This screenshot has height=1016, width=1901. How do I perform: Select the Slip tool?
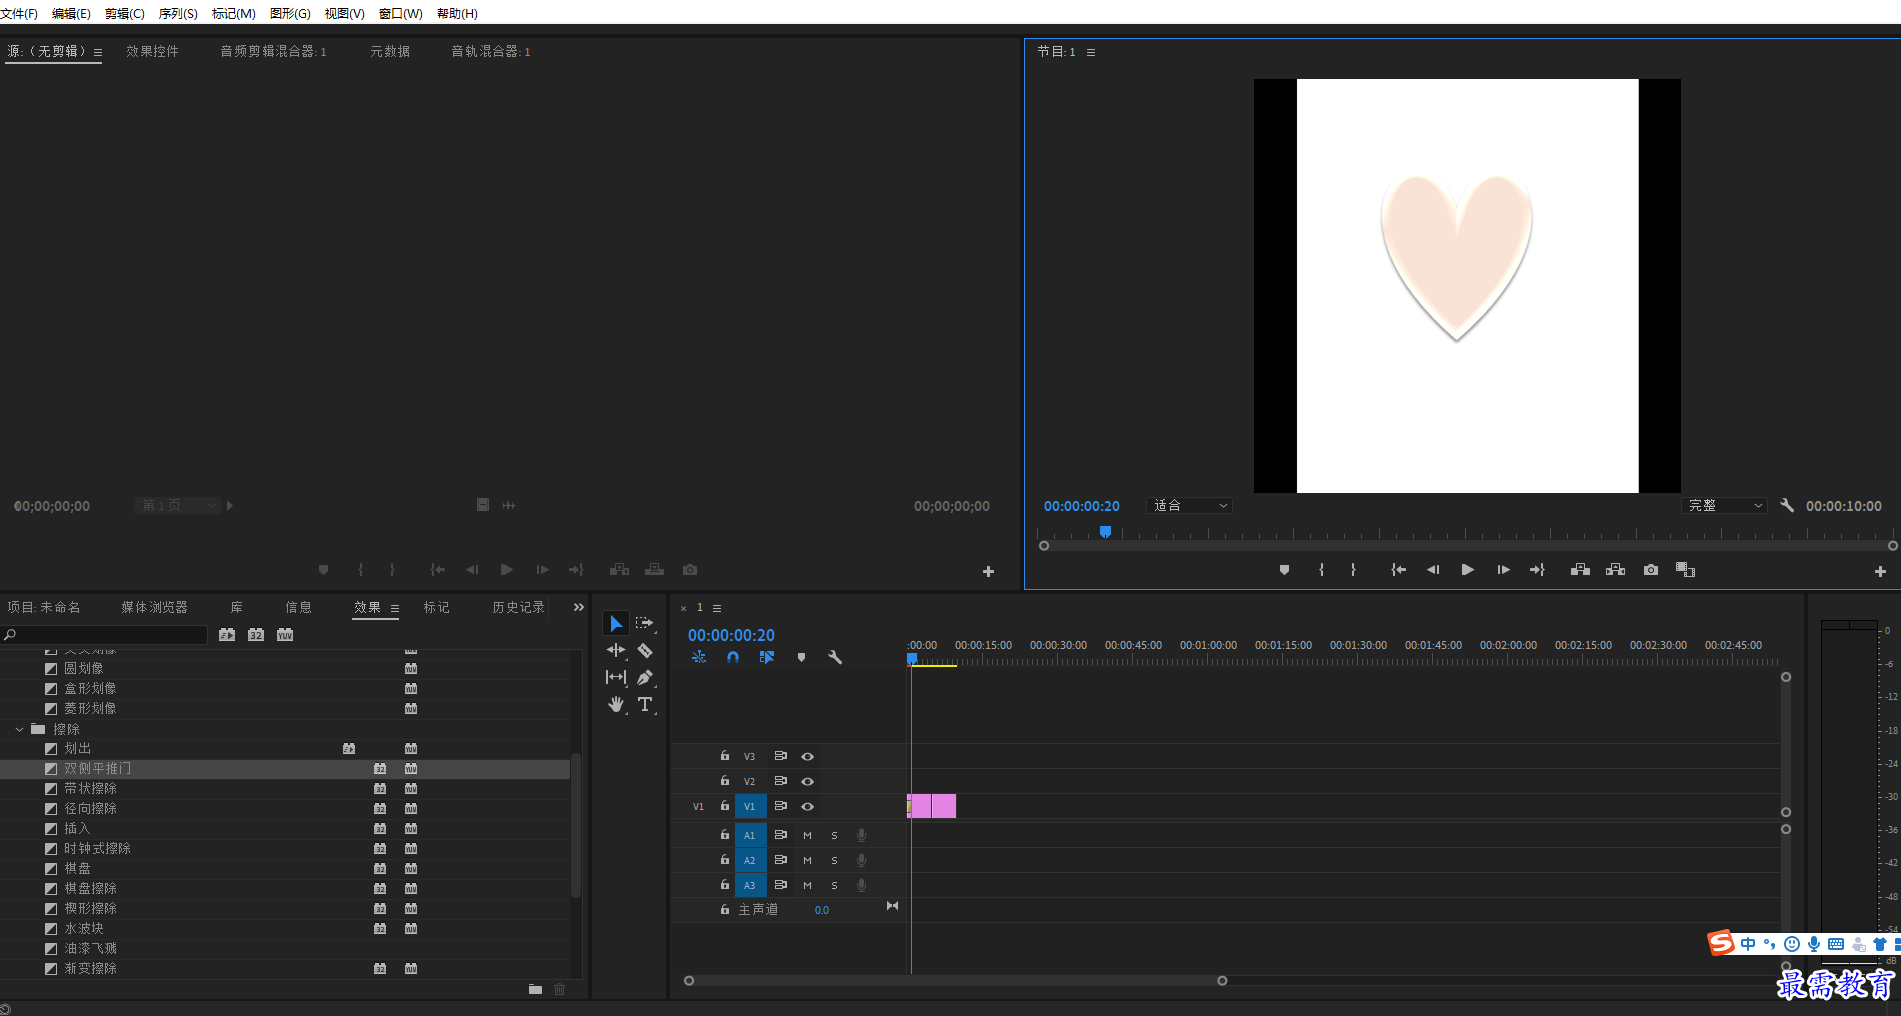coord(616,677)
